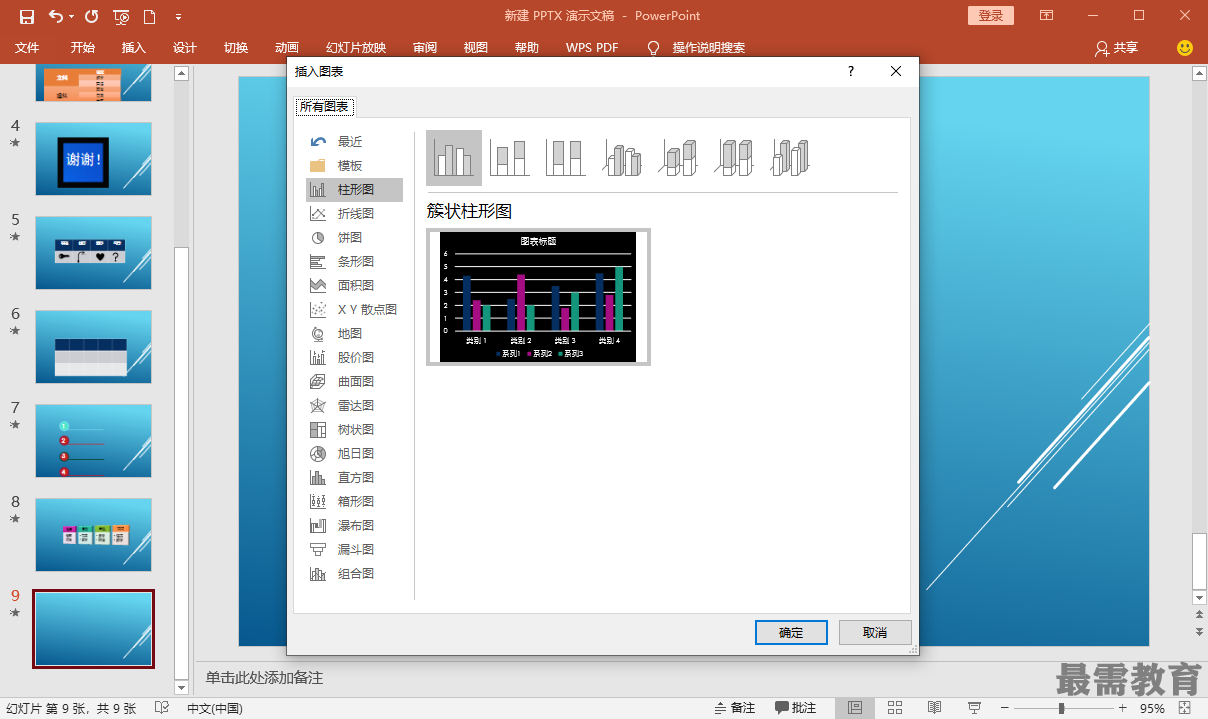Image resolution: width=1208 pixels, height=719 pixels.
Task: Open the 幻灯片放映 slide show tab
Action: [356, 48]
